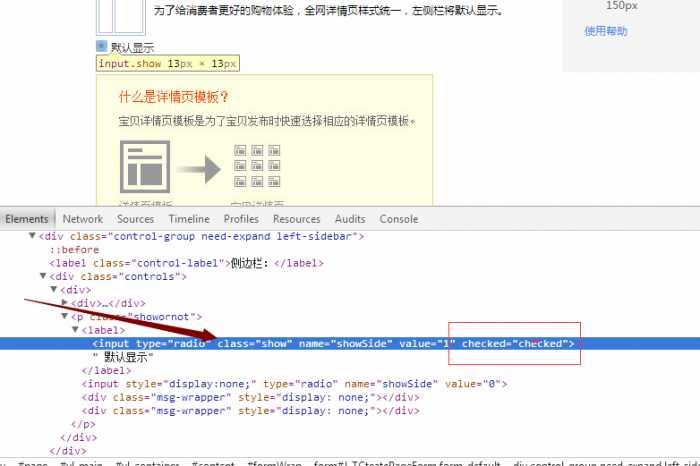Click the detail page template layout icon
The height and width of the screenshot is (466, 700).
pyautogui.click(x=145, y=166)
